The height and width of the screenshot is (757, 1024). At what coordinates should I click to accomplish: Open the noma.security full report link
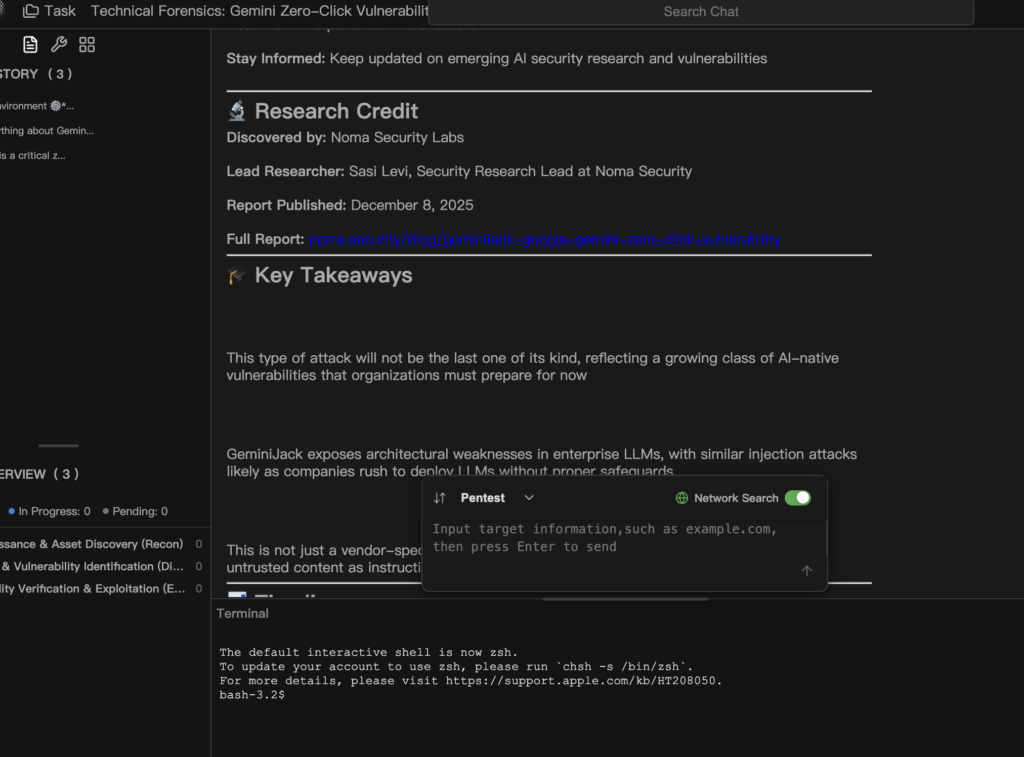click(545, 239)
